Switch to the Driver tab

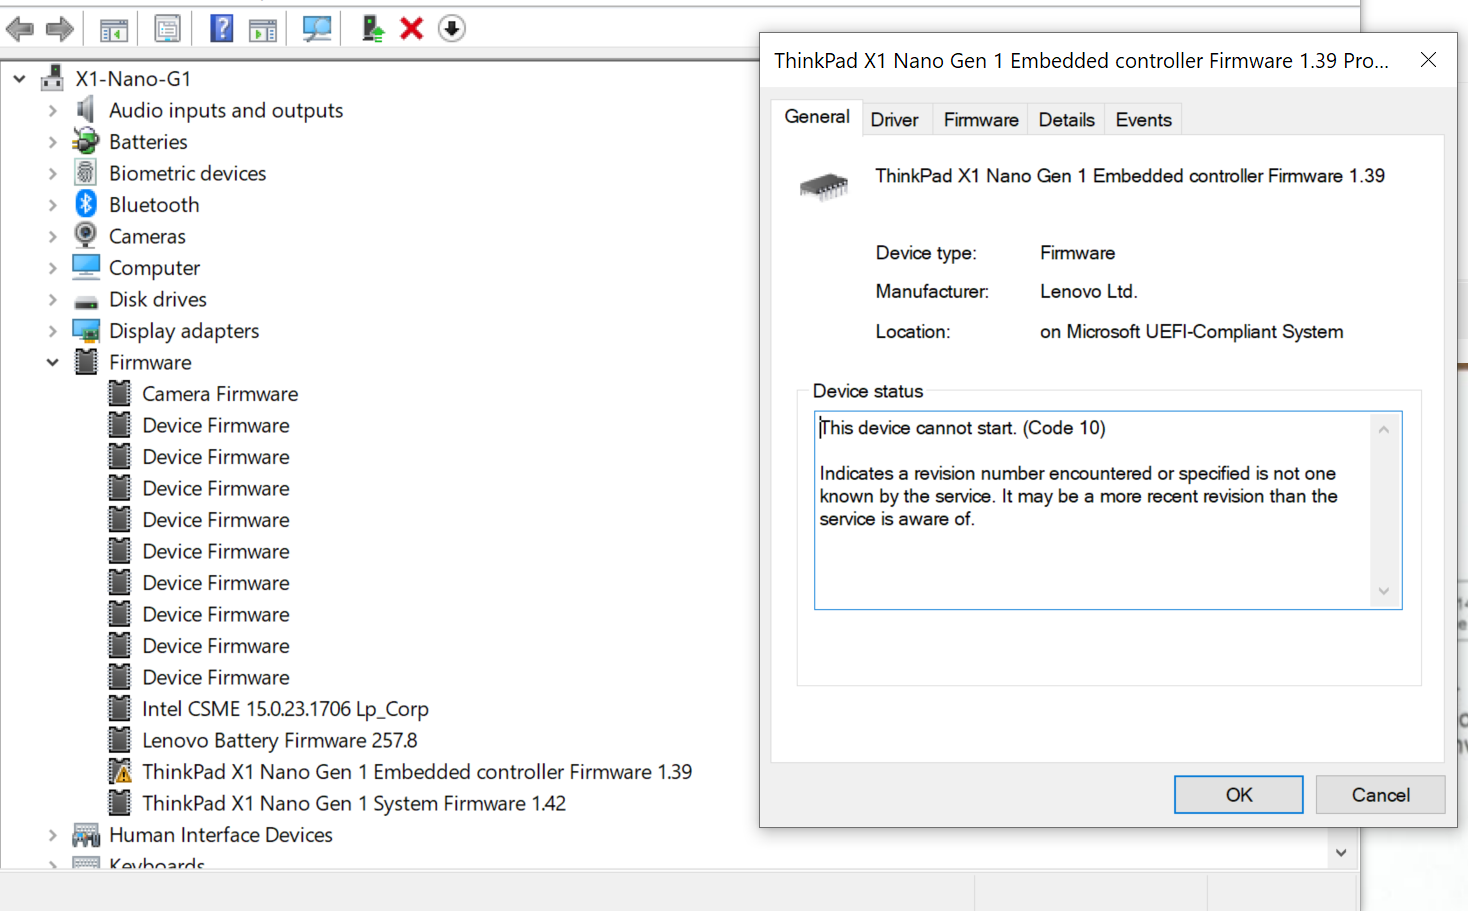896,118
